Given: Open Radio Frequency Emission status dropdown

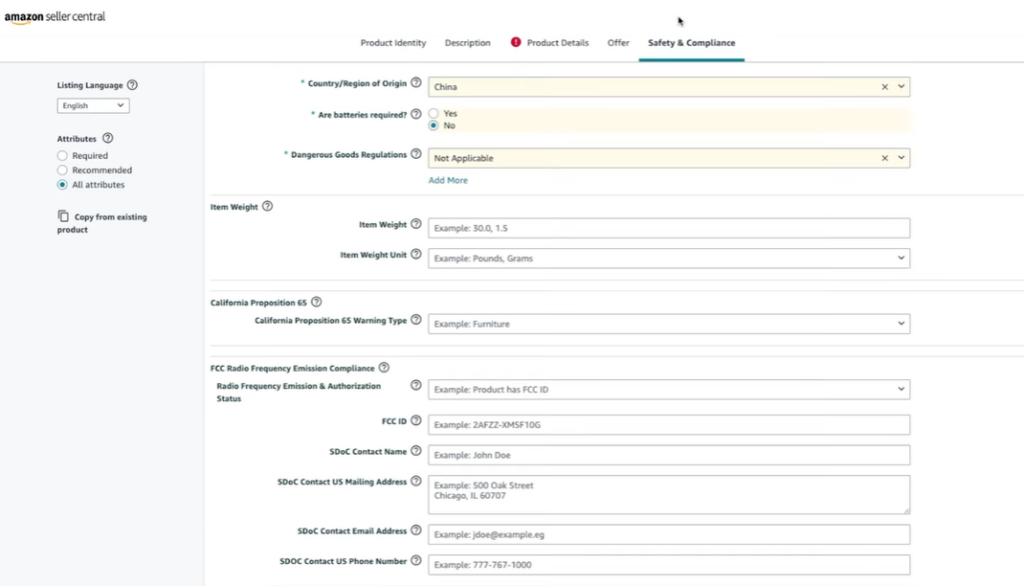Looking at the screenshot, I should click(x=669, y=389).
